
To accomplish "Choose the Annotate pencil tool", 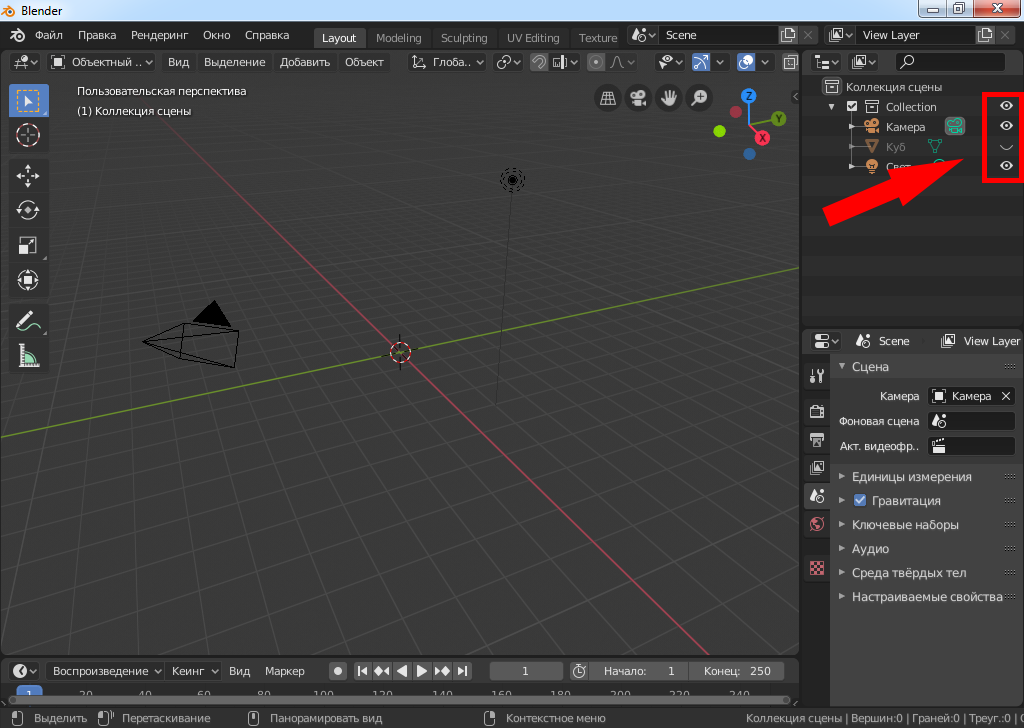I will [28, 321].
